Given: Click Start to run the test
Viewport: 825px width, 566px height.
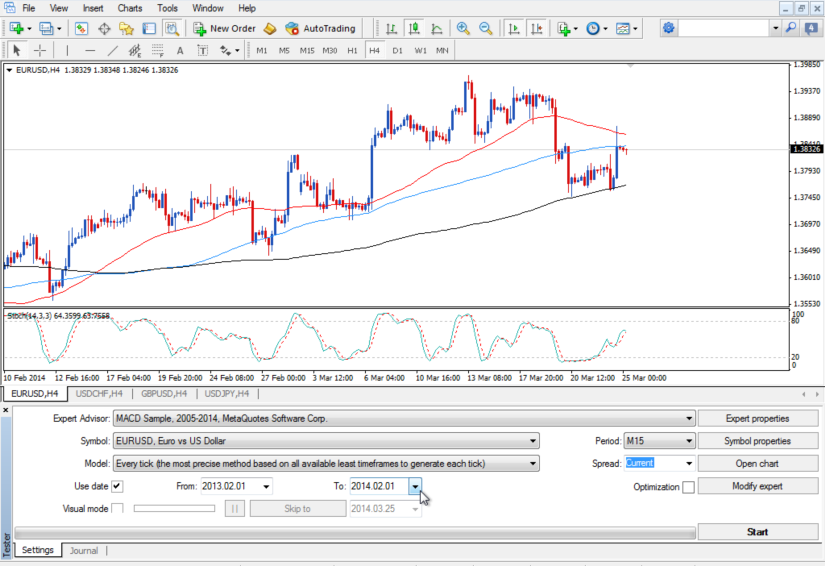Looking at the screenshot, I should (757, 532).
